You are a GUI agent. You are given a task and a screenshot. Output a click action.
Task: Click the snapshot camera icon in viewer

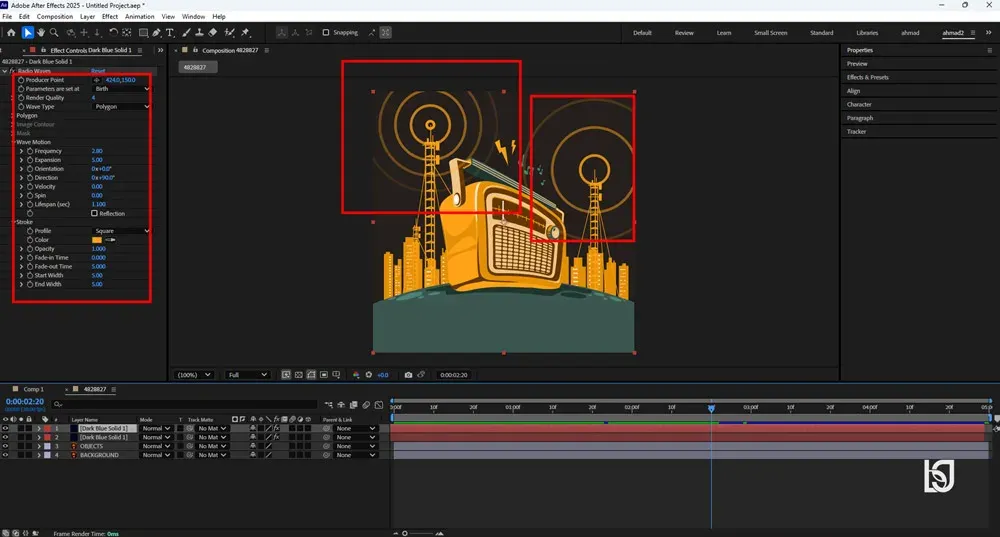408,375
